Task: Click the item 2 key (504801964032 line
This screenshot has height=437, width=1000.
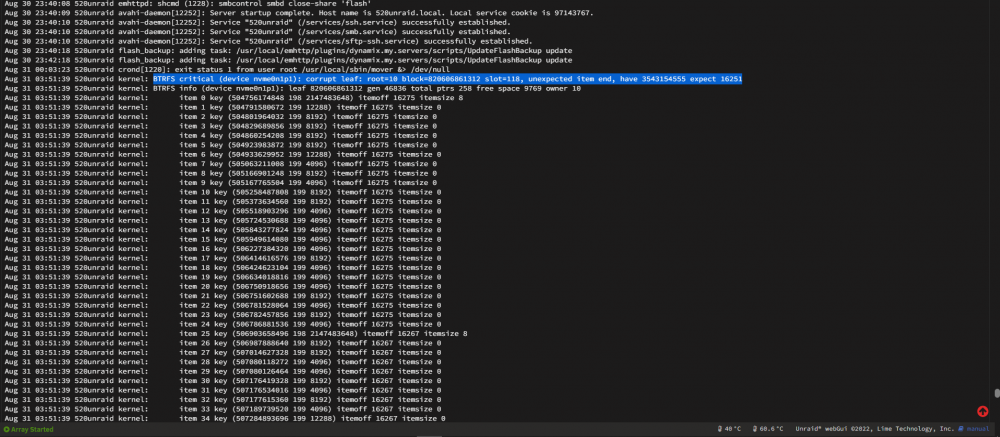Action: click(x=221, y=117)
